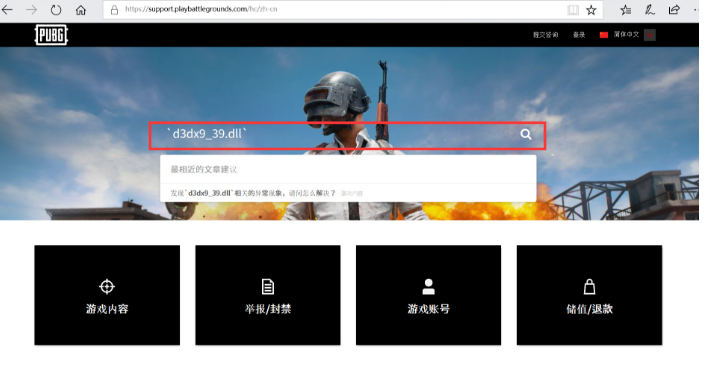Click the padlock icon in the address bar
Screen dimensions: 705x381
point(114,9)
